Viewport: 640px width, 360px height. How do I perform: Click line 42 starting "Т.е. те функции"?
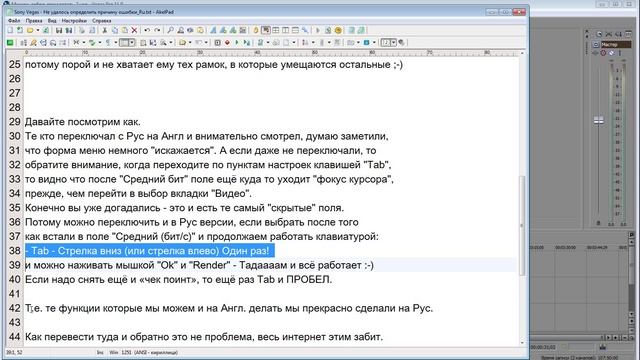pos(229,308)
